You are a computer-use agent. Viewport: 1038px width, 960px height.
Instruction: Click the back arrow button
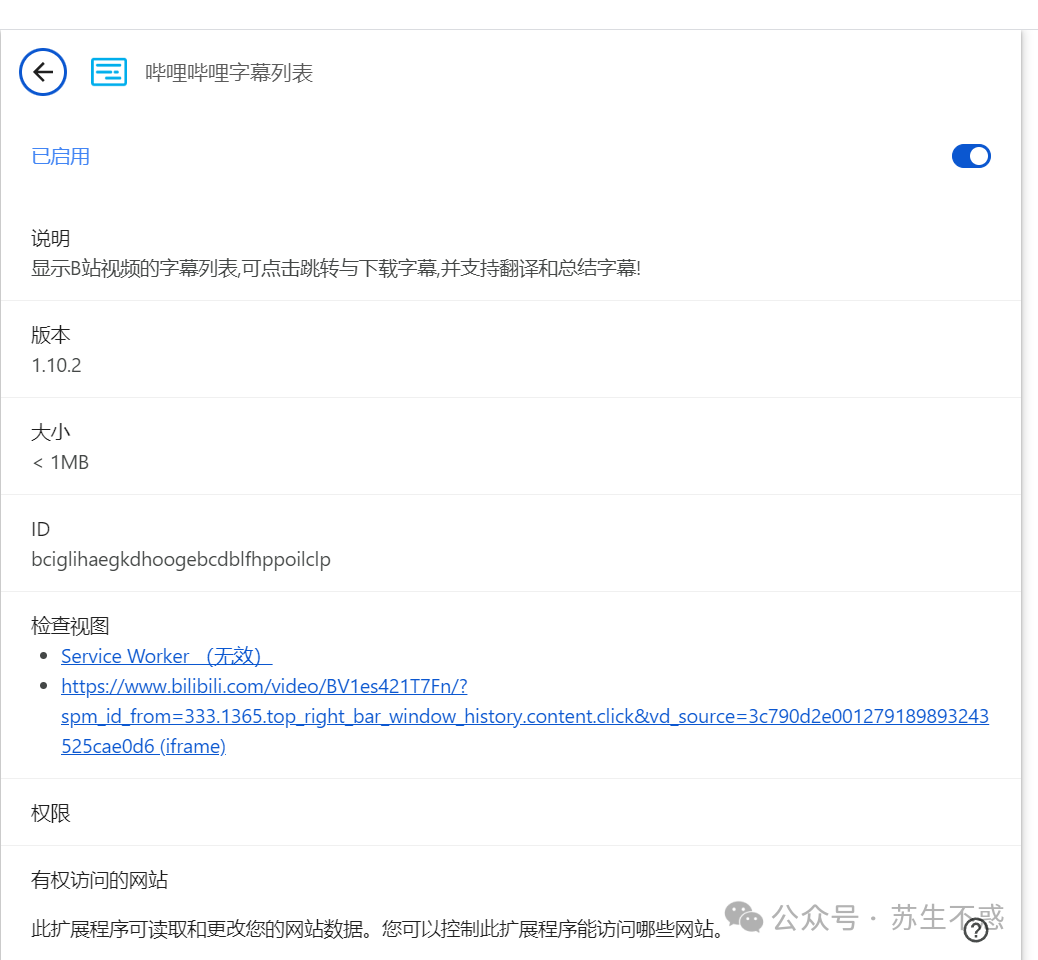(43, 72)
